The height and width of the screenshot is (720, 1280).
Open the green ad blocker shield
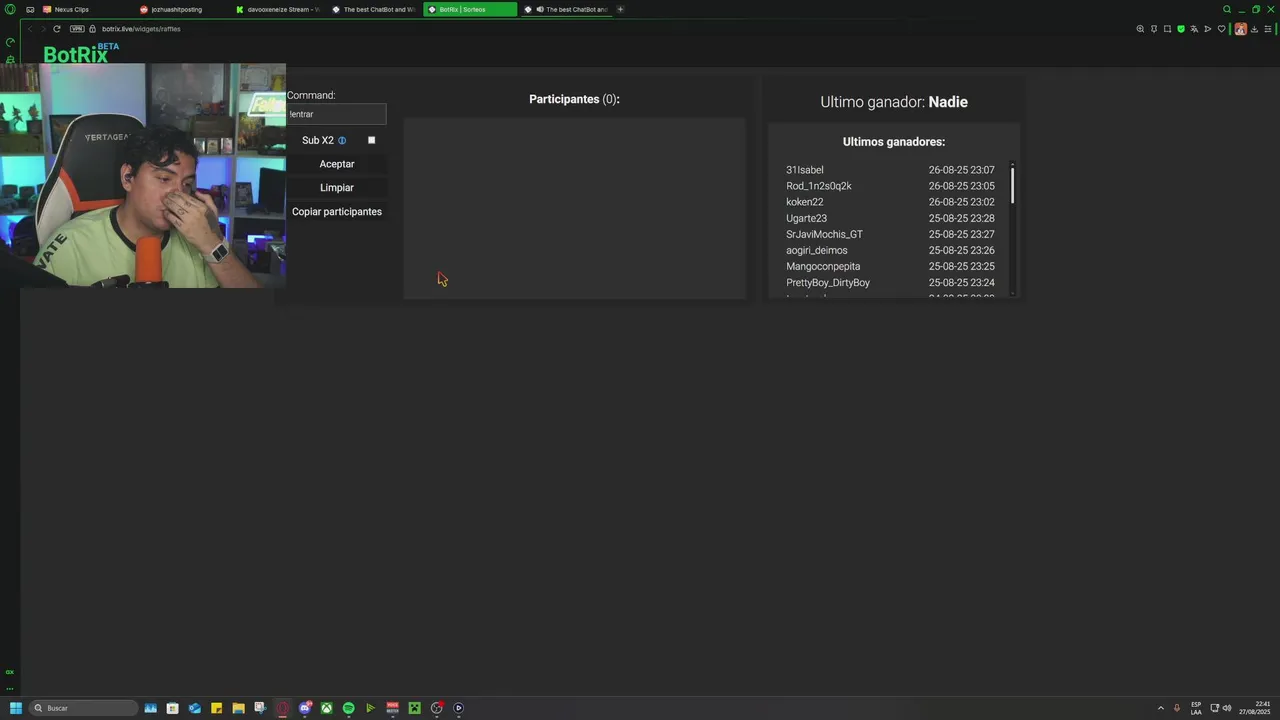pos(1181,29)
